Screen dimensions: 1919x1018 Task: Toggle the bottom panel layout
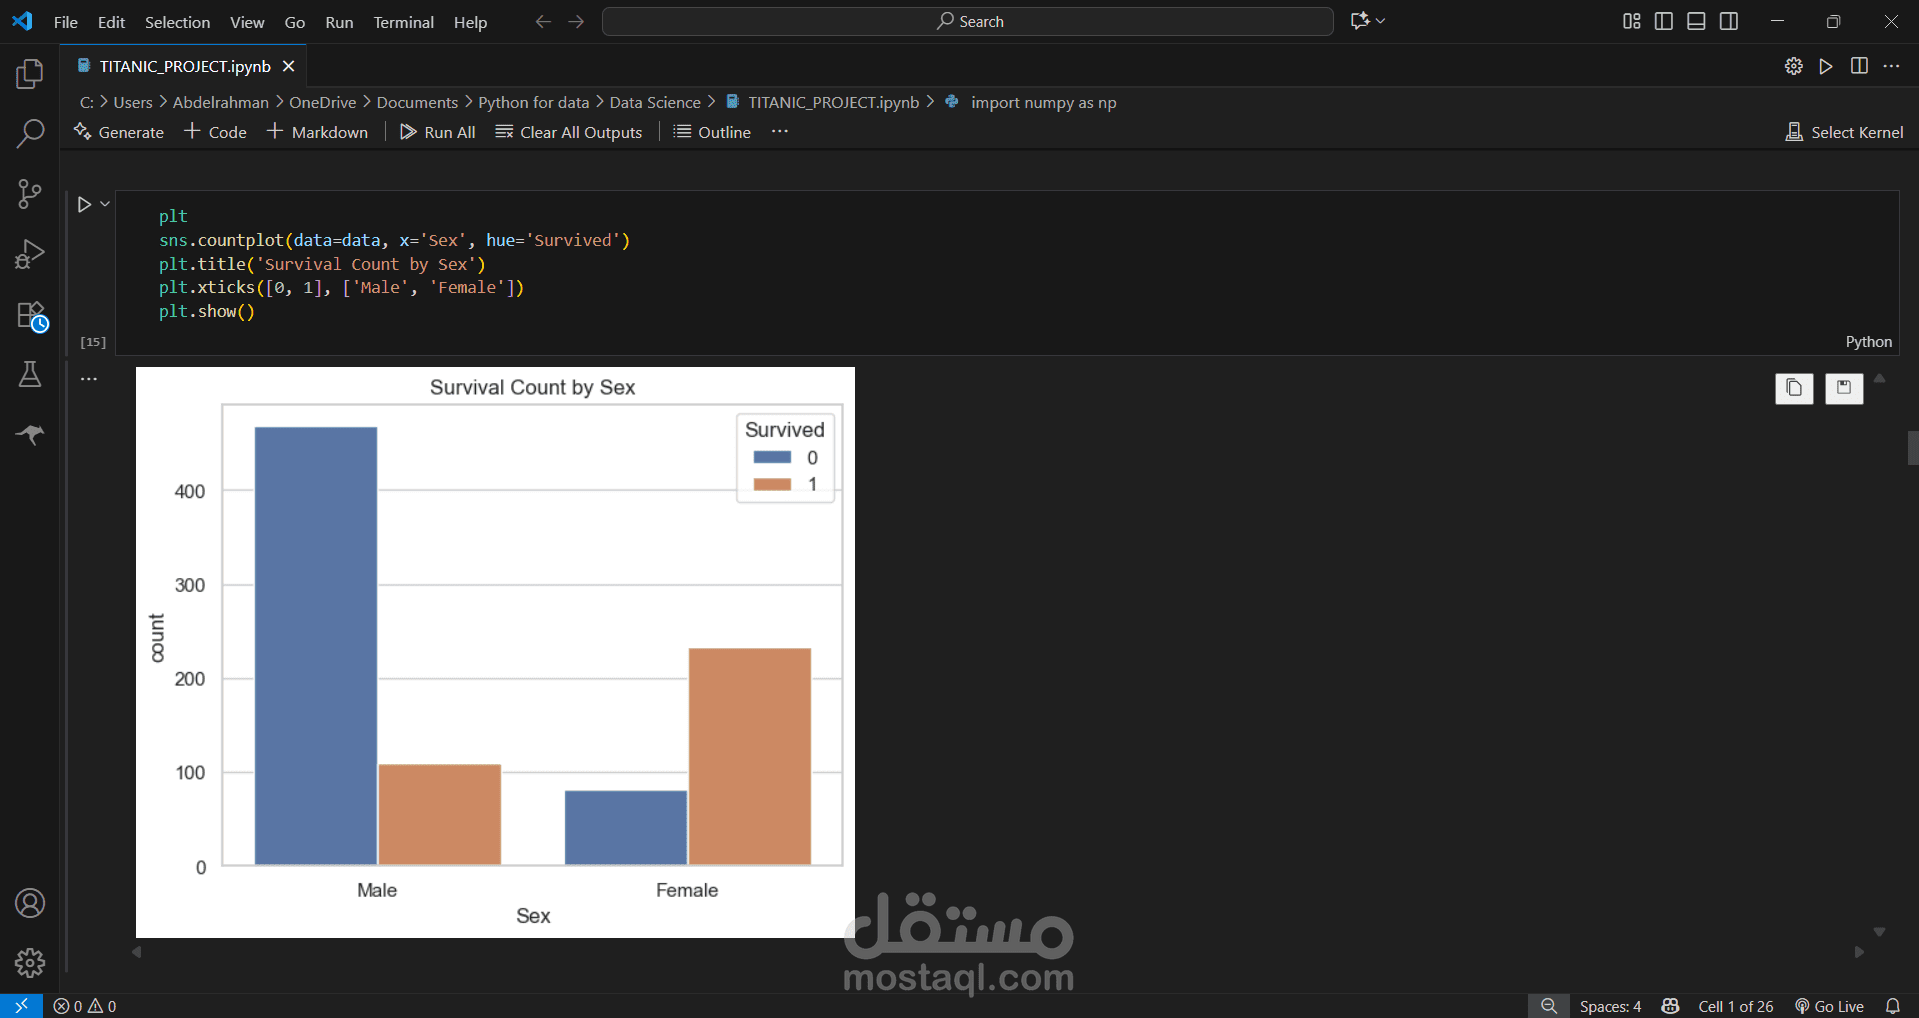[x=1696, y=21]
